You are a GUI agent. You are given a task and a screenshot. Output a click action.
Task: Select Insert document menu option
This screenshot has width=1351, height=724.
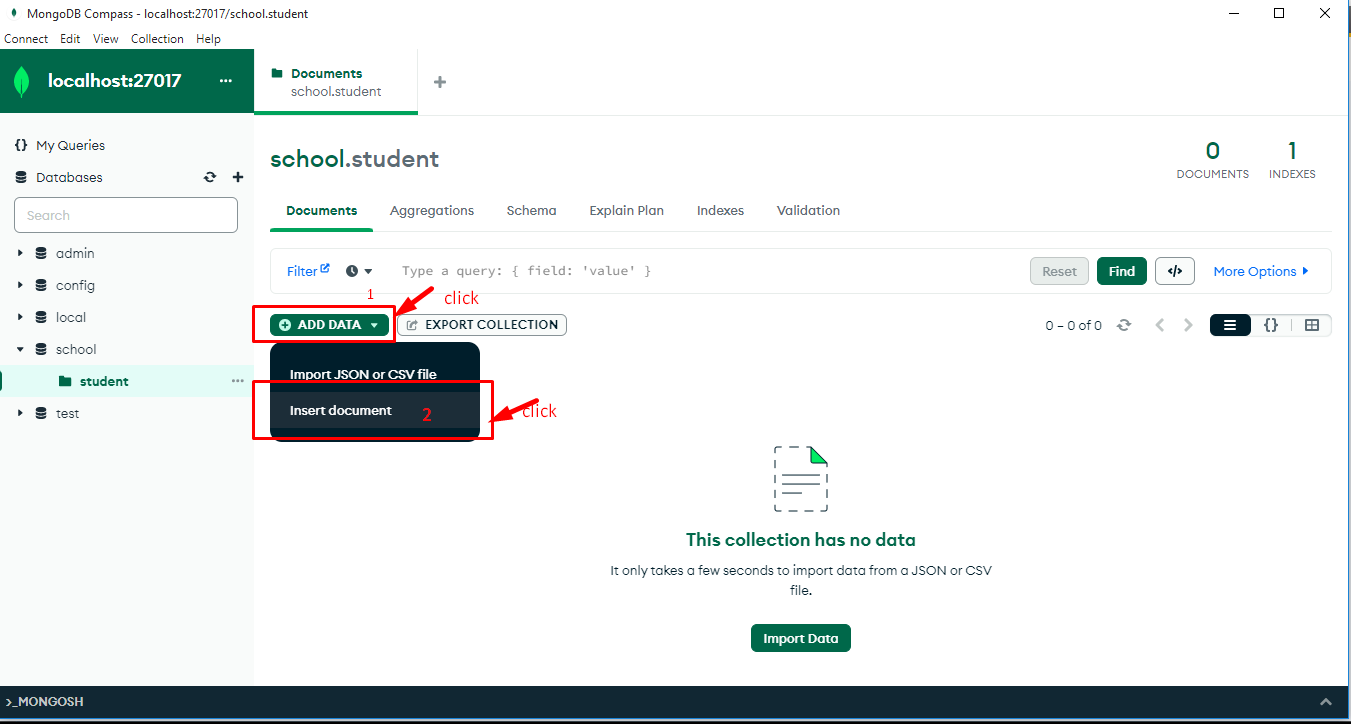coord(341,410)
